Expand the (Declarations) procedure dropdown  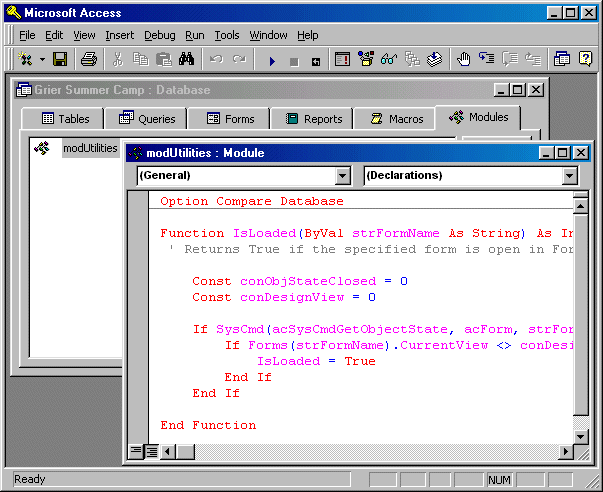coord(570,176)
